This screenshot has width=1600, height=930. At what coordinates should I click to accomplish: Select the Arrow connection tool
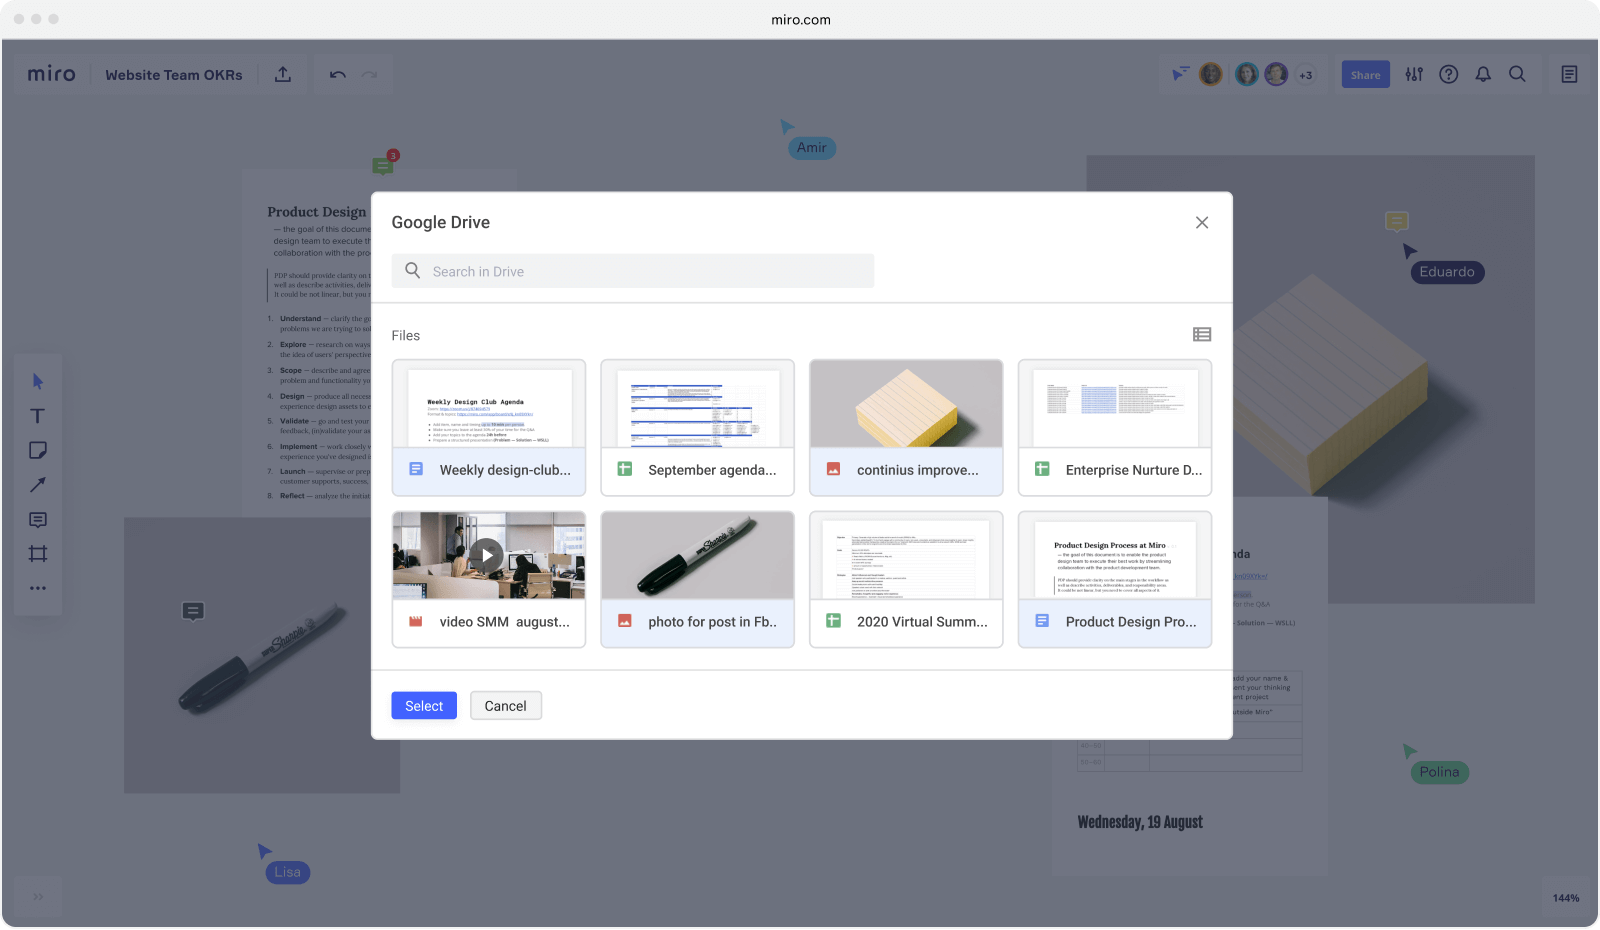[38, 485]
